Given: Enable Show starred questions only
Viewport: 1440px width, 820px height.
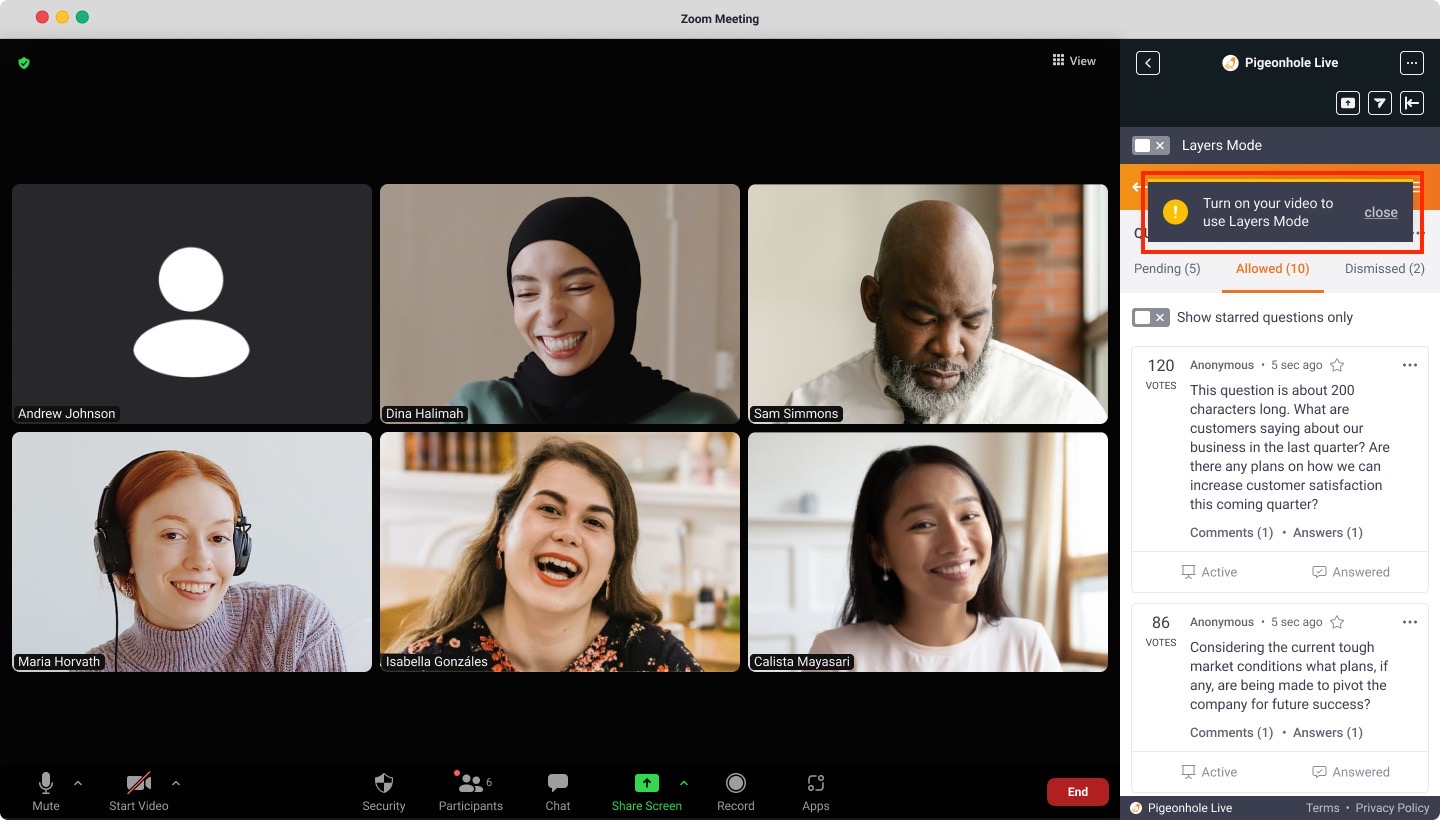Looking at the screenshot, I should (1149, 318).
